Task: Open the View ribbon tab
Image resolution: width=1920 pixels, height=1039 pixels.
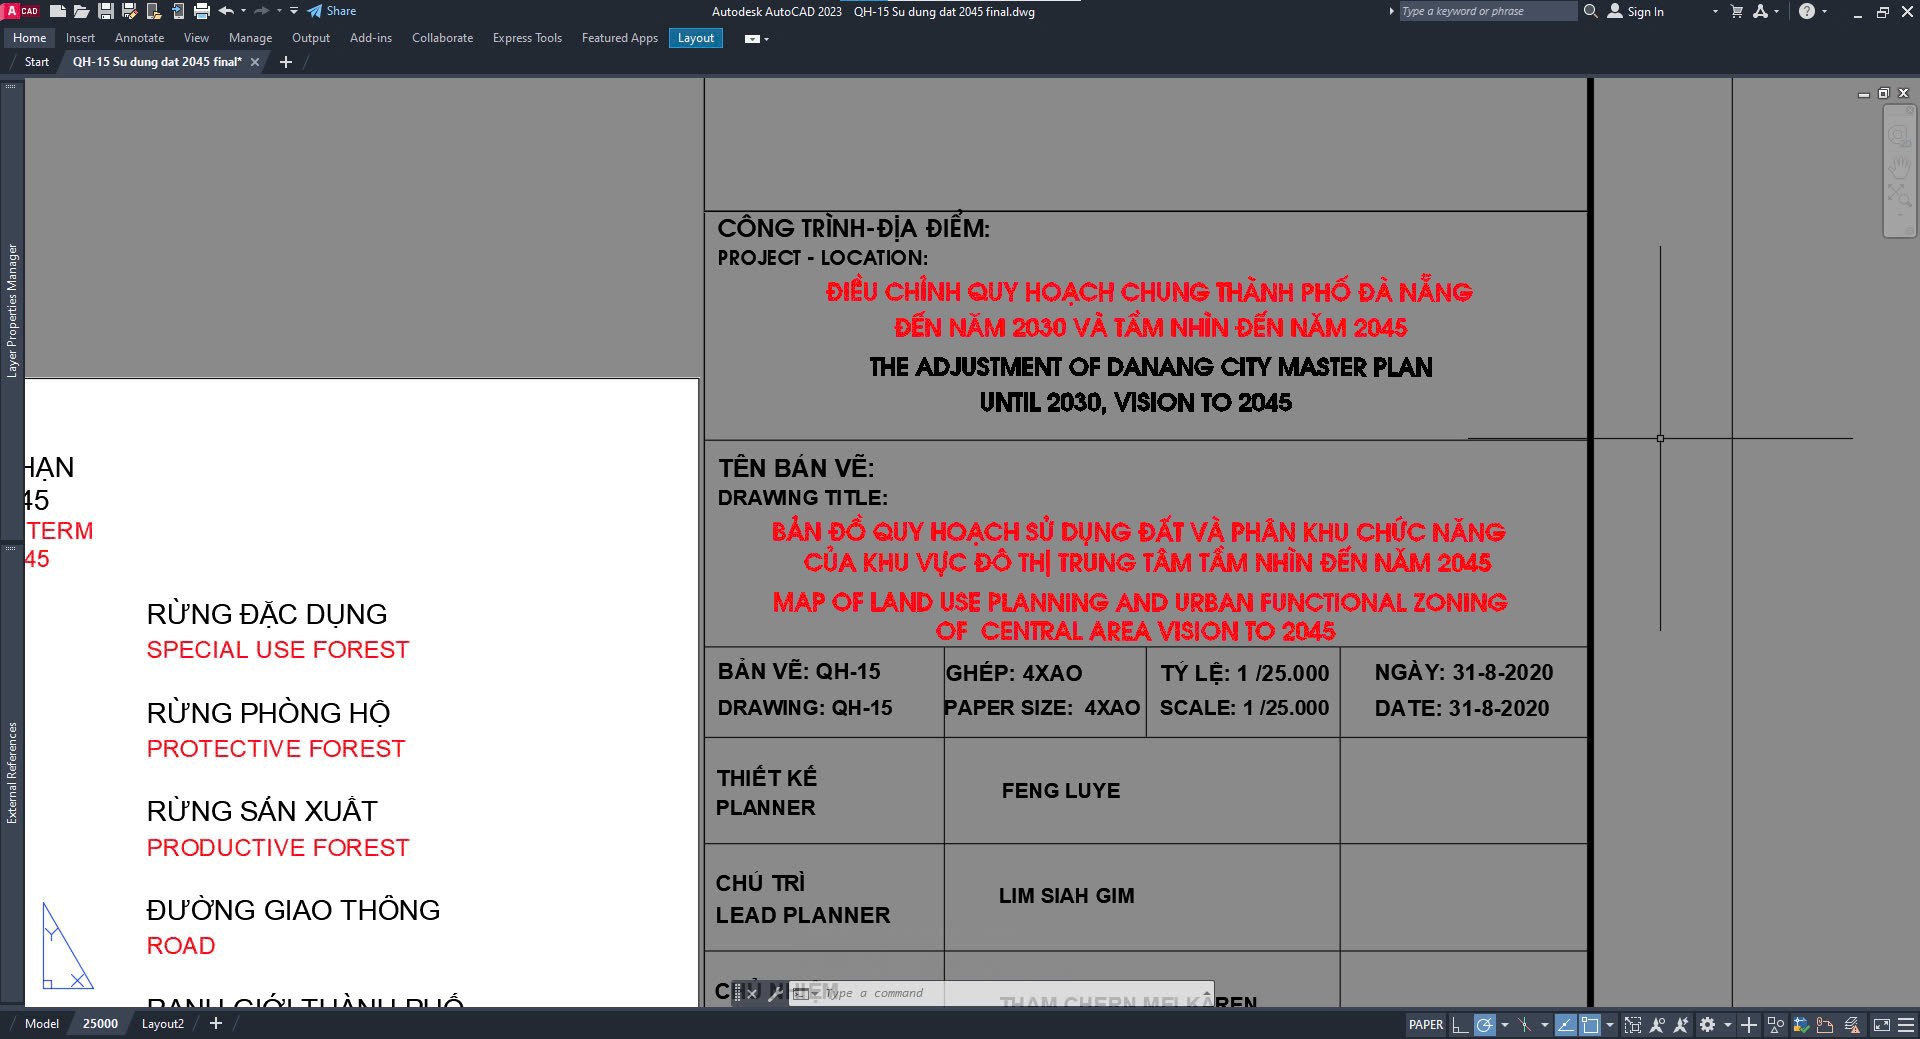Action: [x=196, y=38]
